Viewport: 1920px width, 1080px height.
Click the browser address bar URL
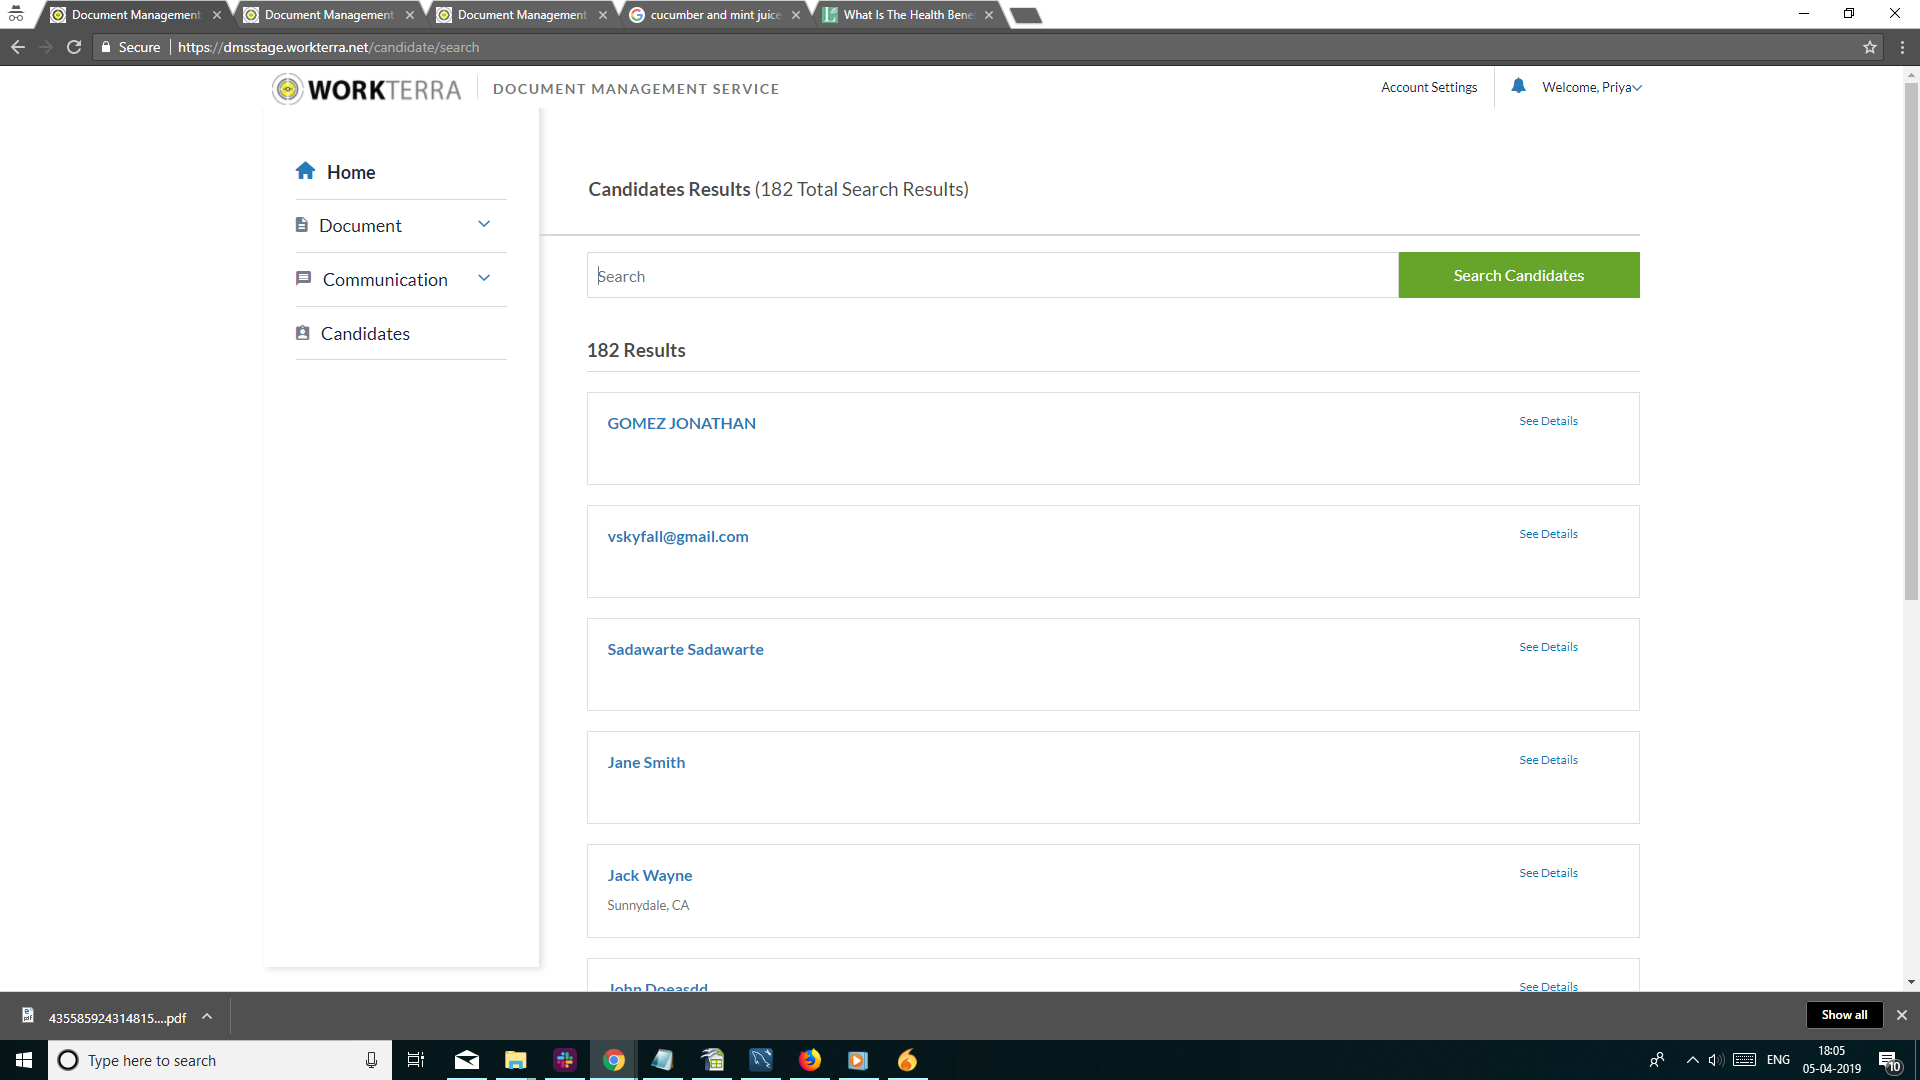(328, 47)
